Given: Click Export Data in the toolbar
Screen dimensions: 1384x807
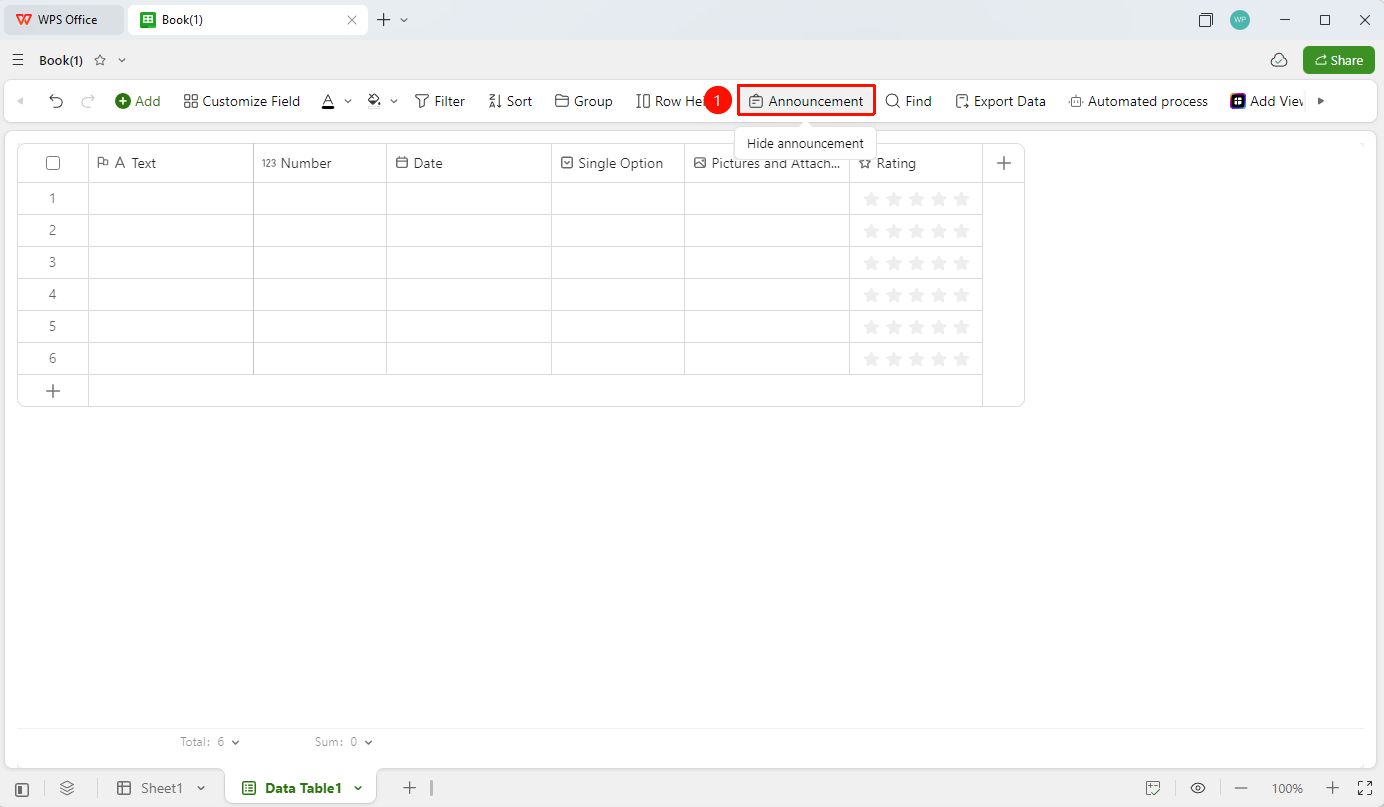Looking at the screenshot, I should coord(1000,101).
